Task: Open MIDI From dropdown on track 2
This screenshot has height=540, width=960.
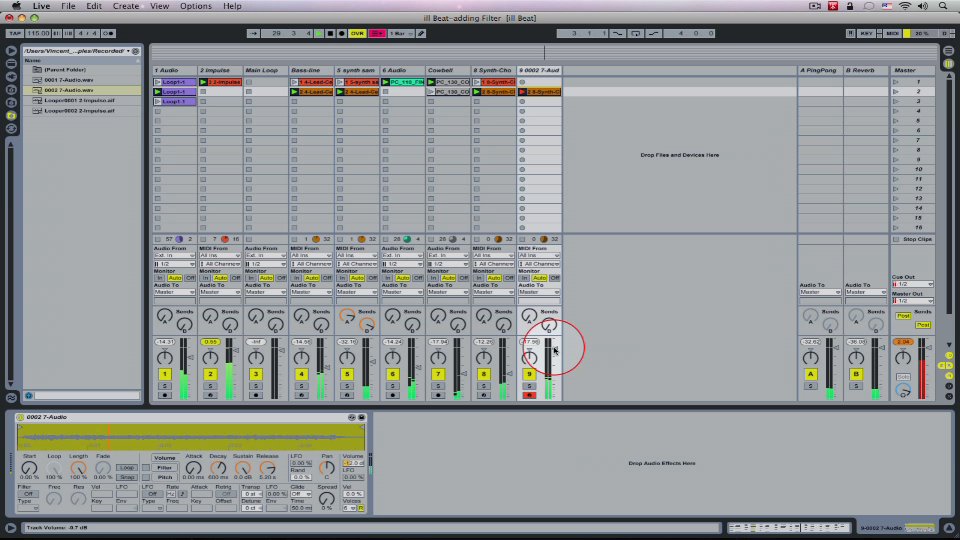Action: (220, 255)
